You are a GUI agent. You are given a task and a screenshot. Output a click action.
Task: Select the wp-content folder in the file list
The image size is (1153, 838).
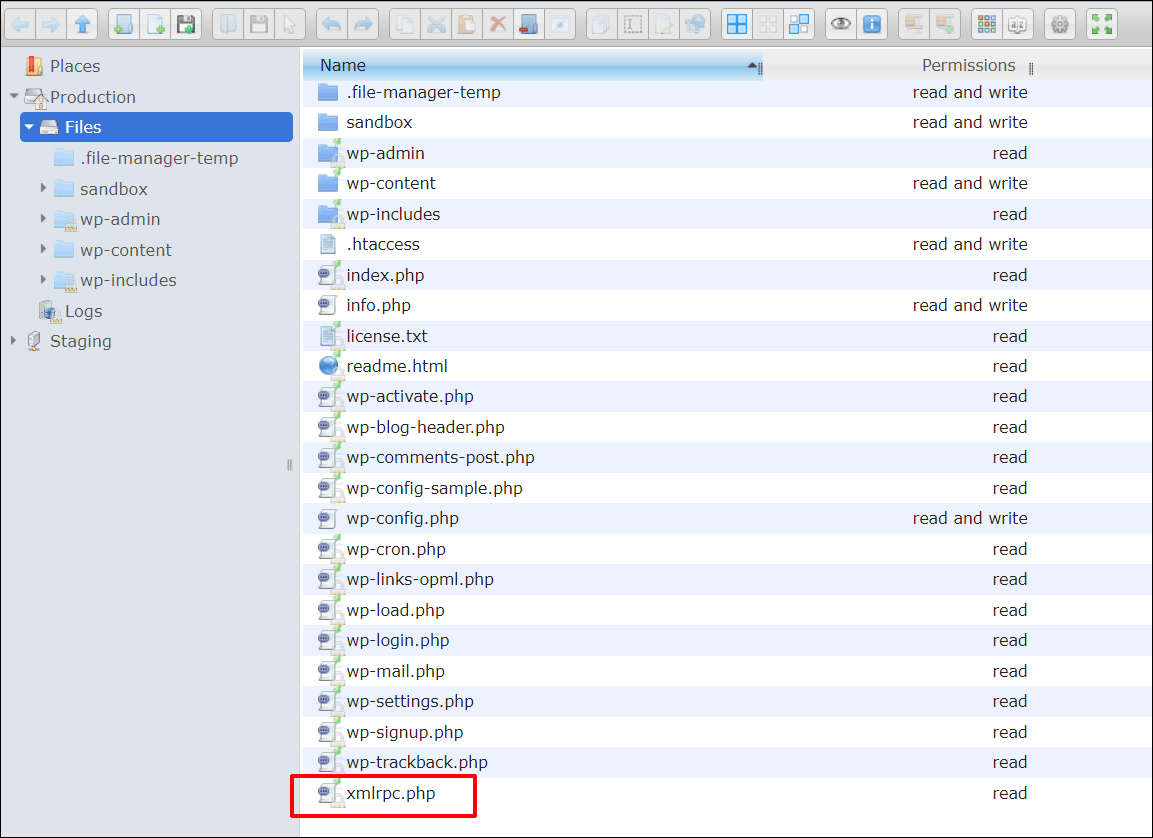pos(727,183)
